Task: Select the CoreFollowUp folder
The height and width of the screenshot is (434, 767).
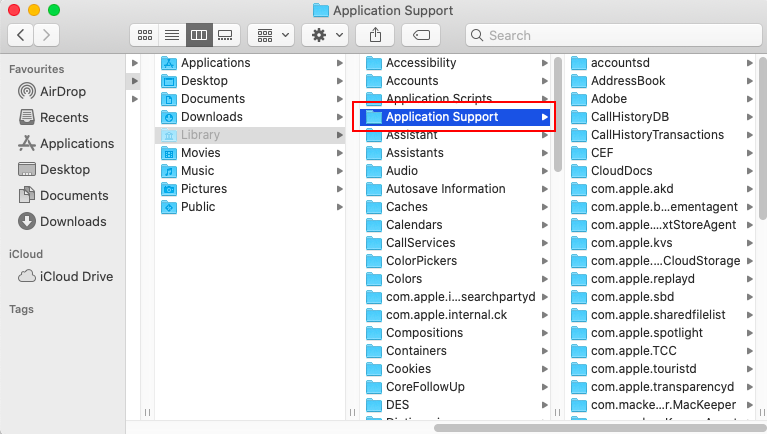Action: (x=455, y=387)
